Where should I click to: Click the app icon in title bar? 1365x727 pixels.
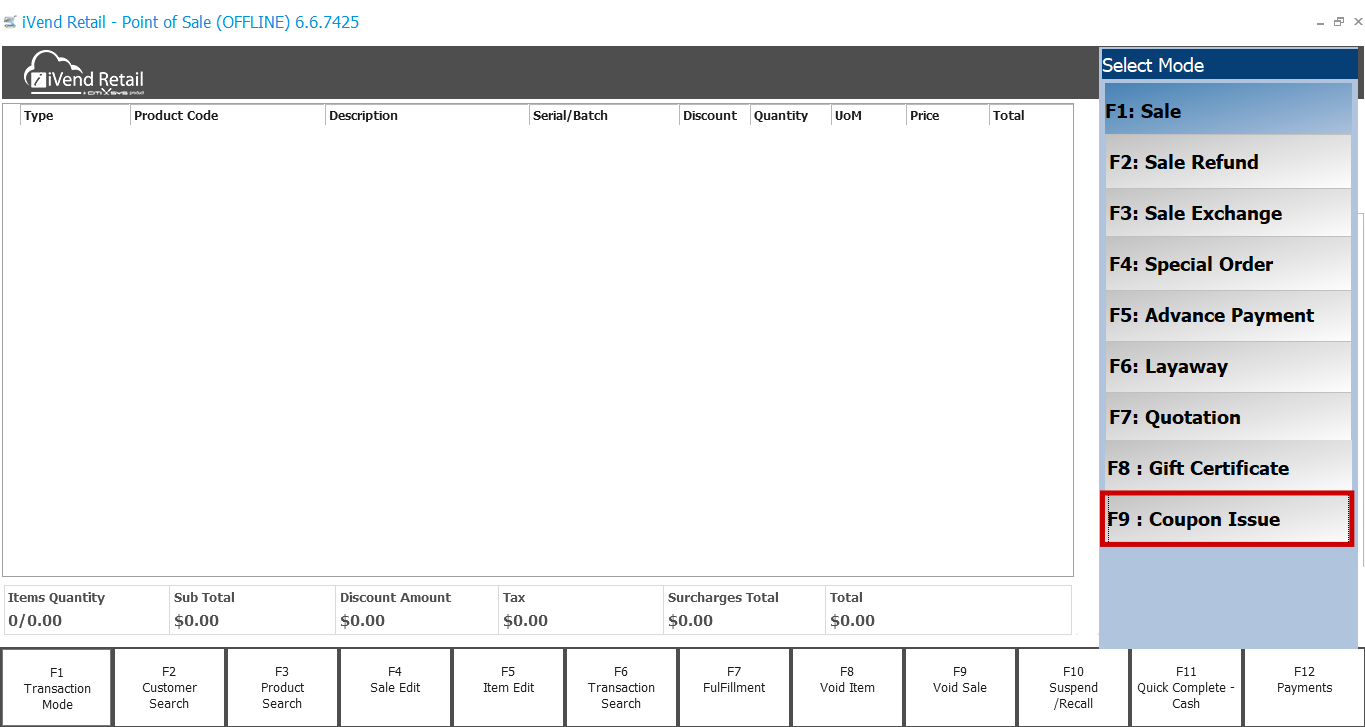pos(10,22)
